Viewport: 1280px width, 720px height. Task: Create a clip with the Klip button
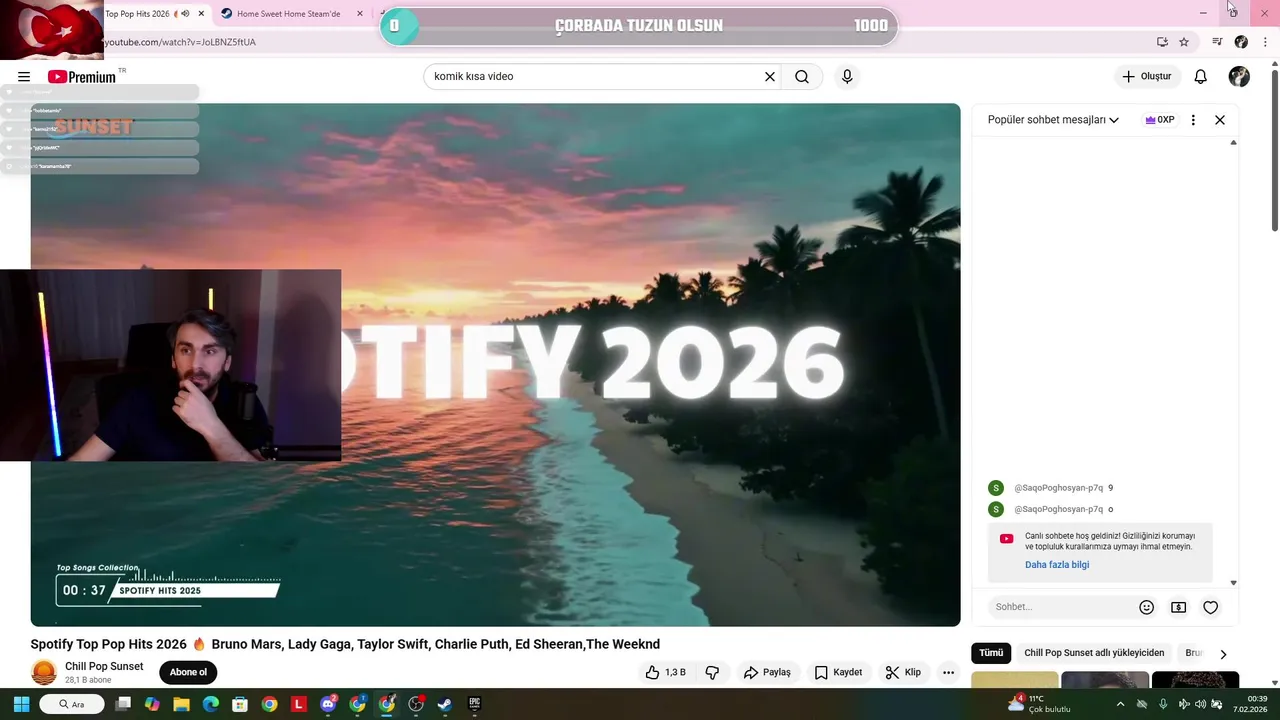pos(903,672)
